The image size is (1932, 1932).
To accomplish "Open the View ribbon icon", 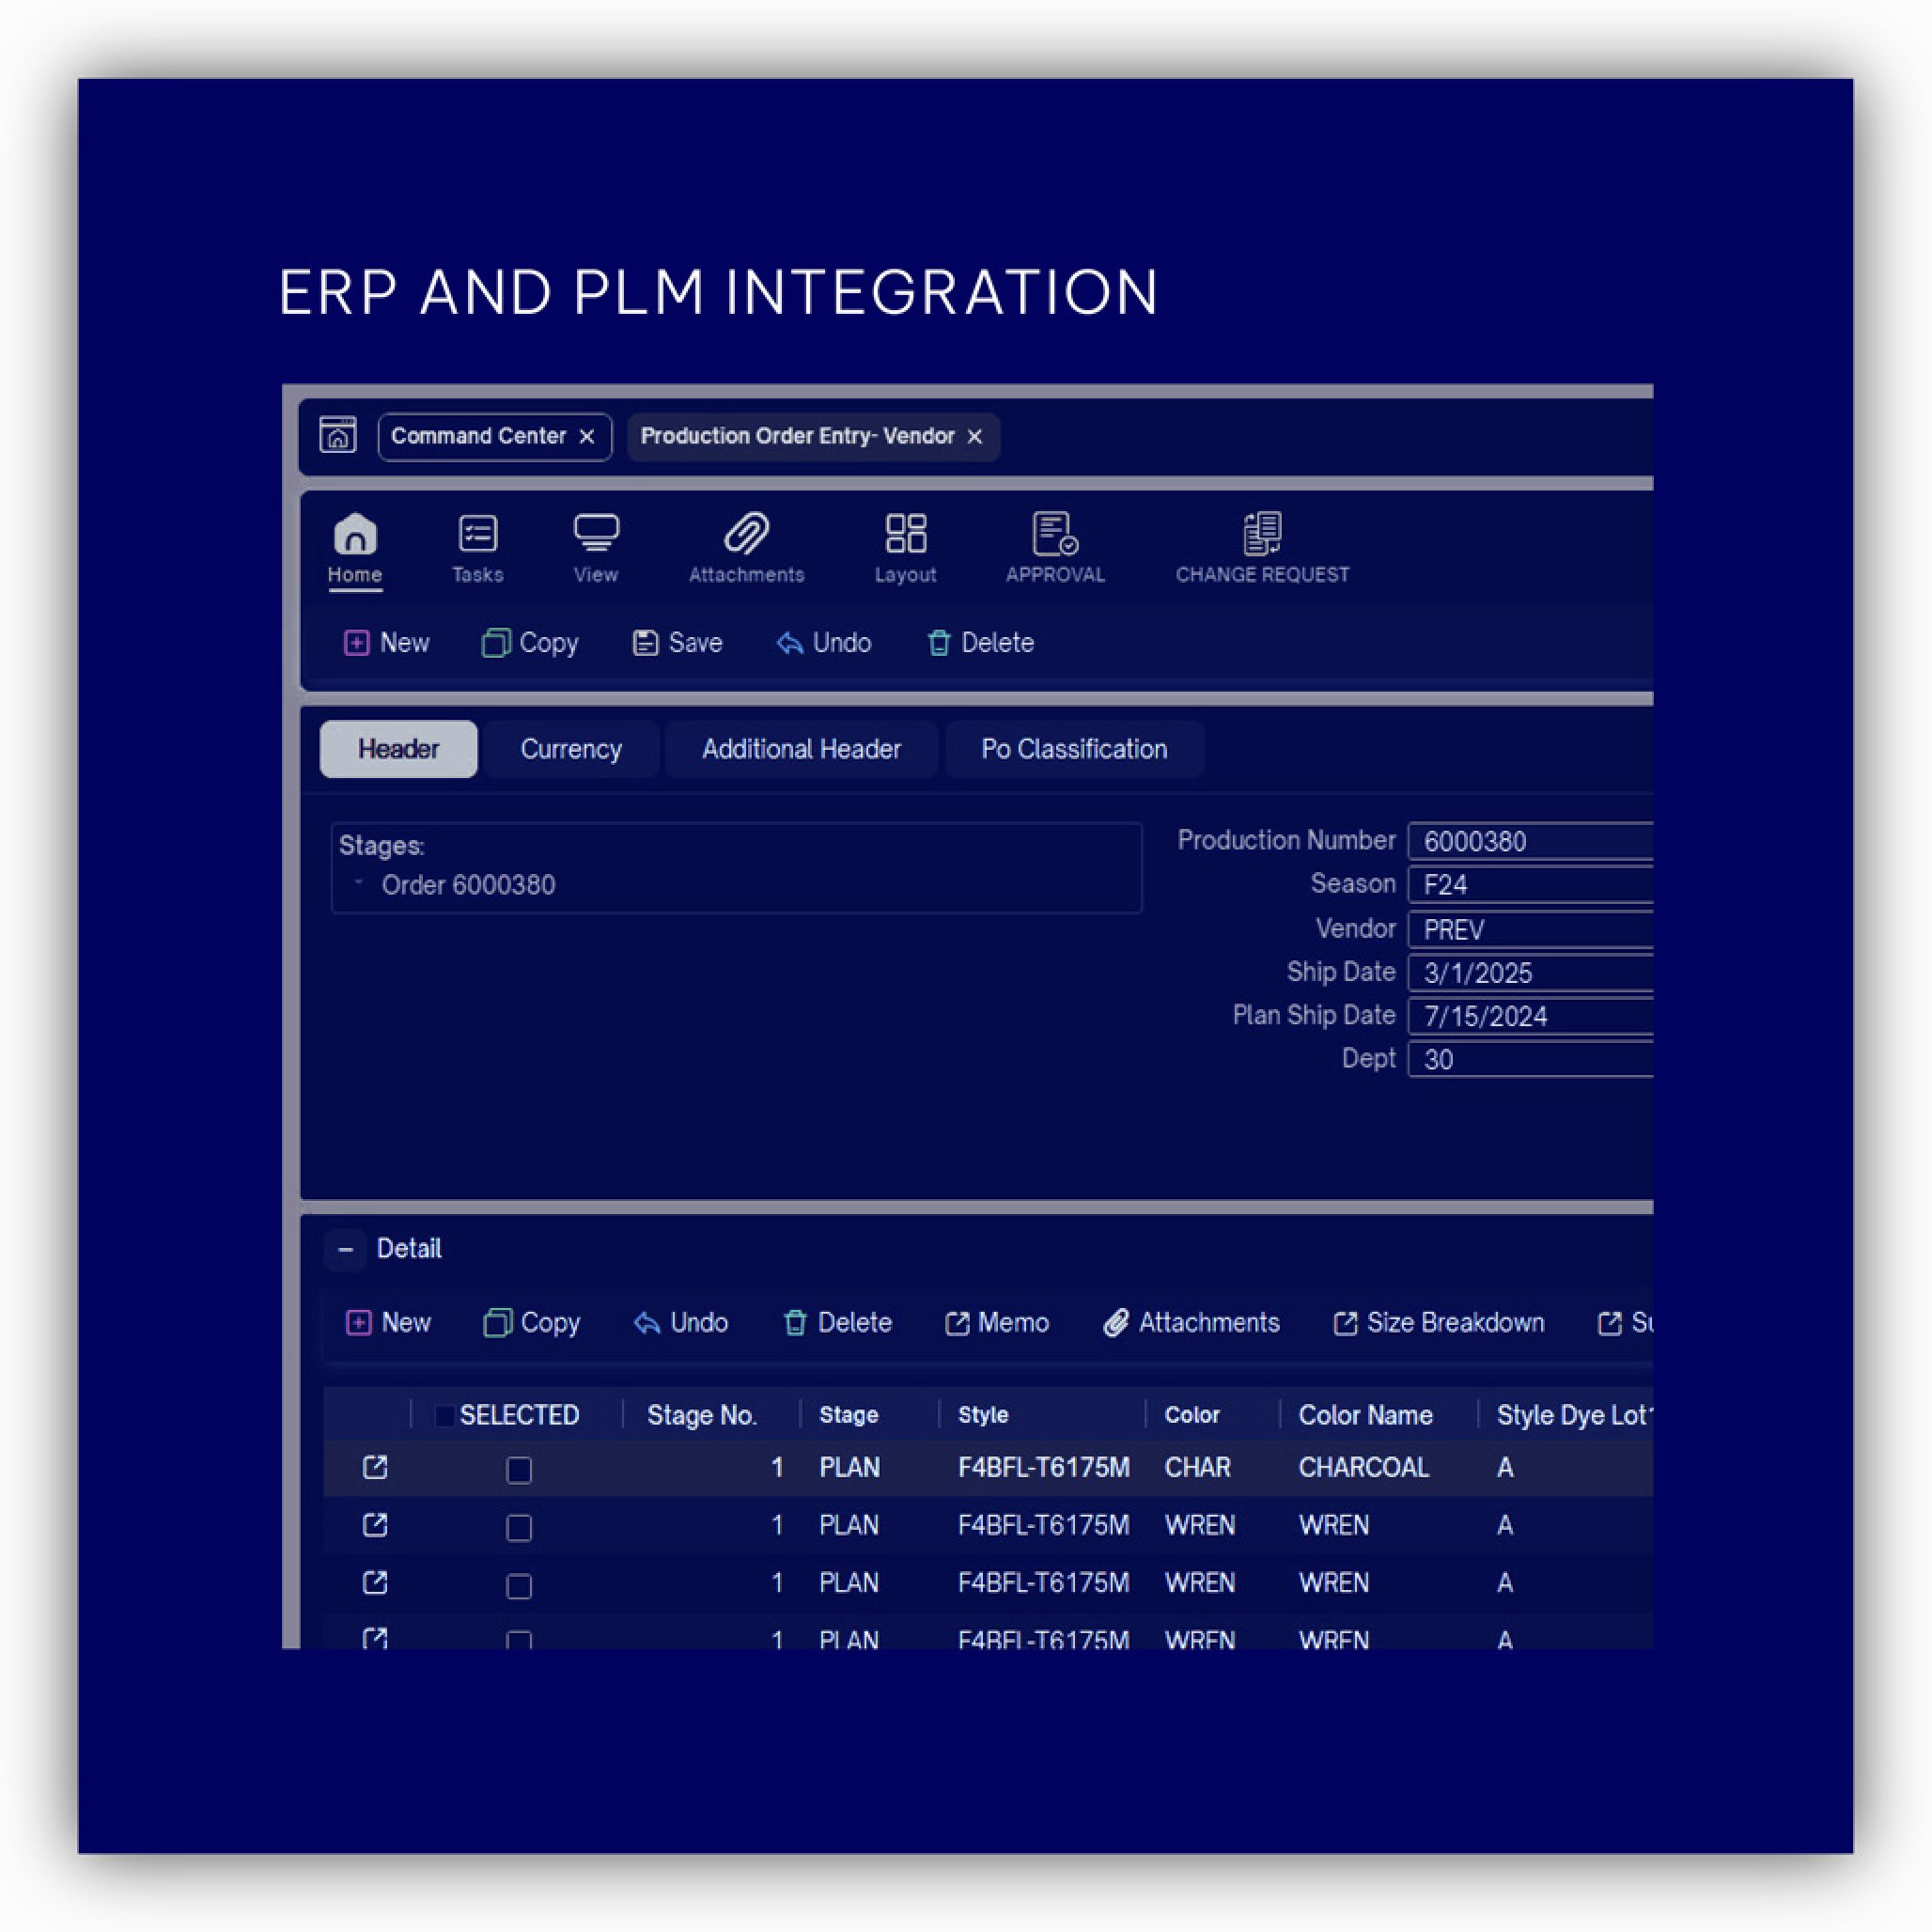I will click(x=596, y=534).
